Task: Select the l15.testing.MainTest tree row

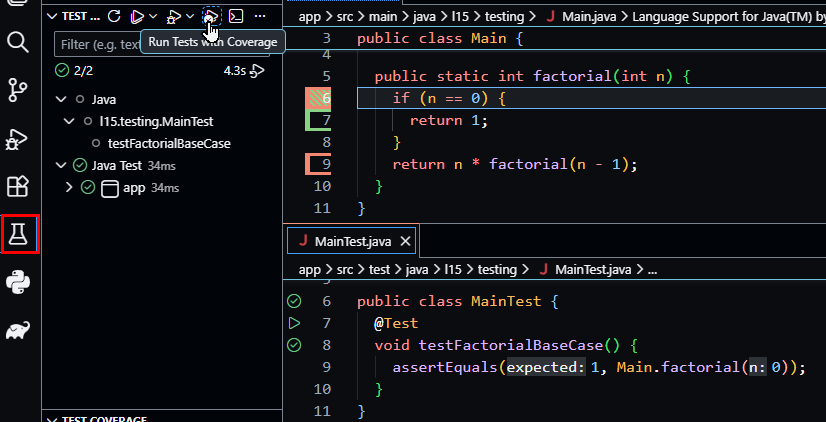Action: tap(162, 122)
